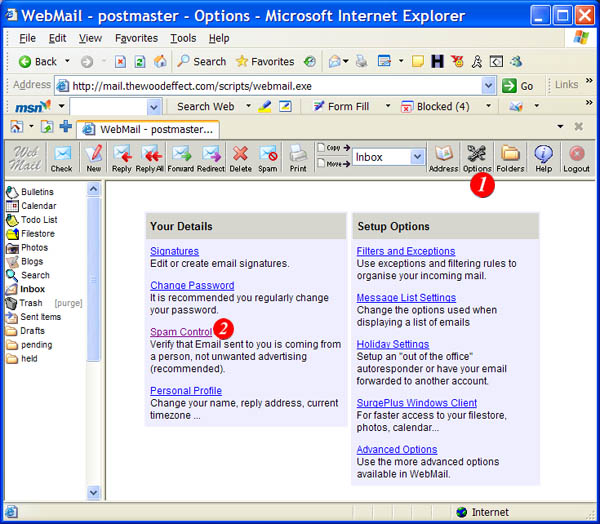Tick the Move checkbox
600x524 pixels.
tap(320, 163)
